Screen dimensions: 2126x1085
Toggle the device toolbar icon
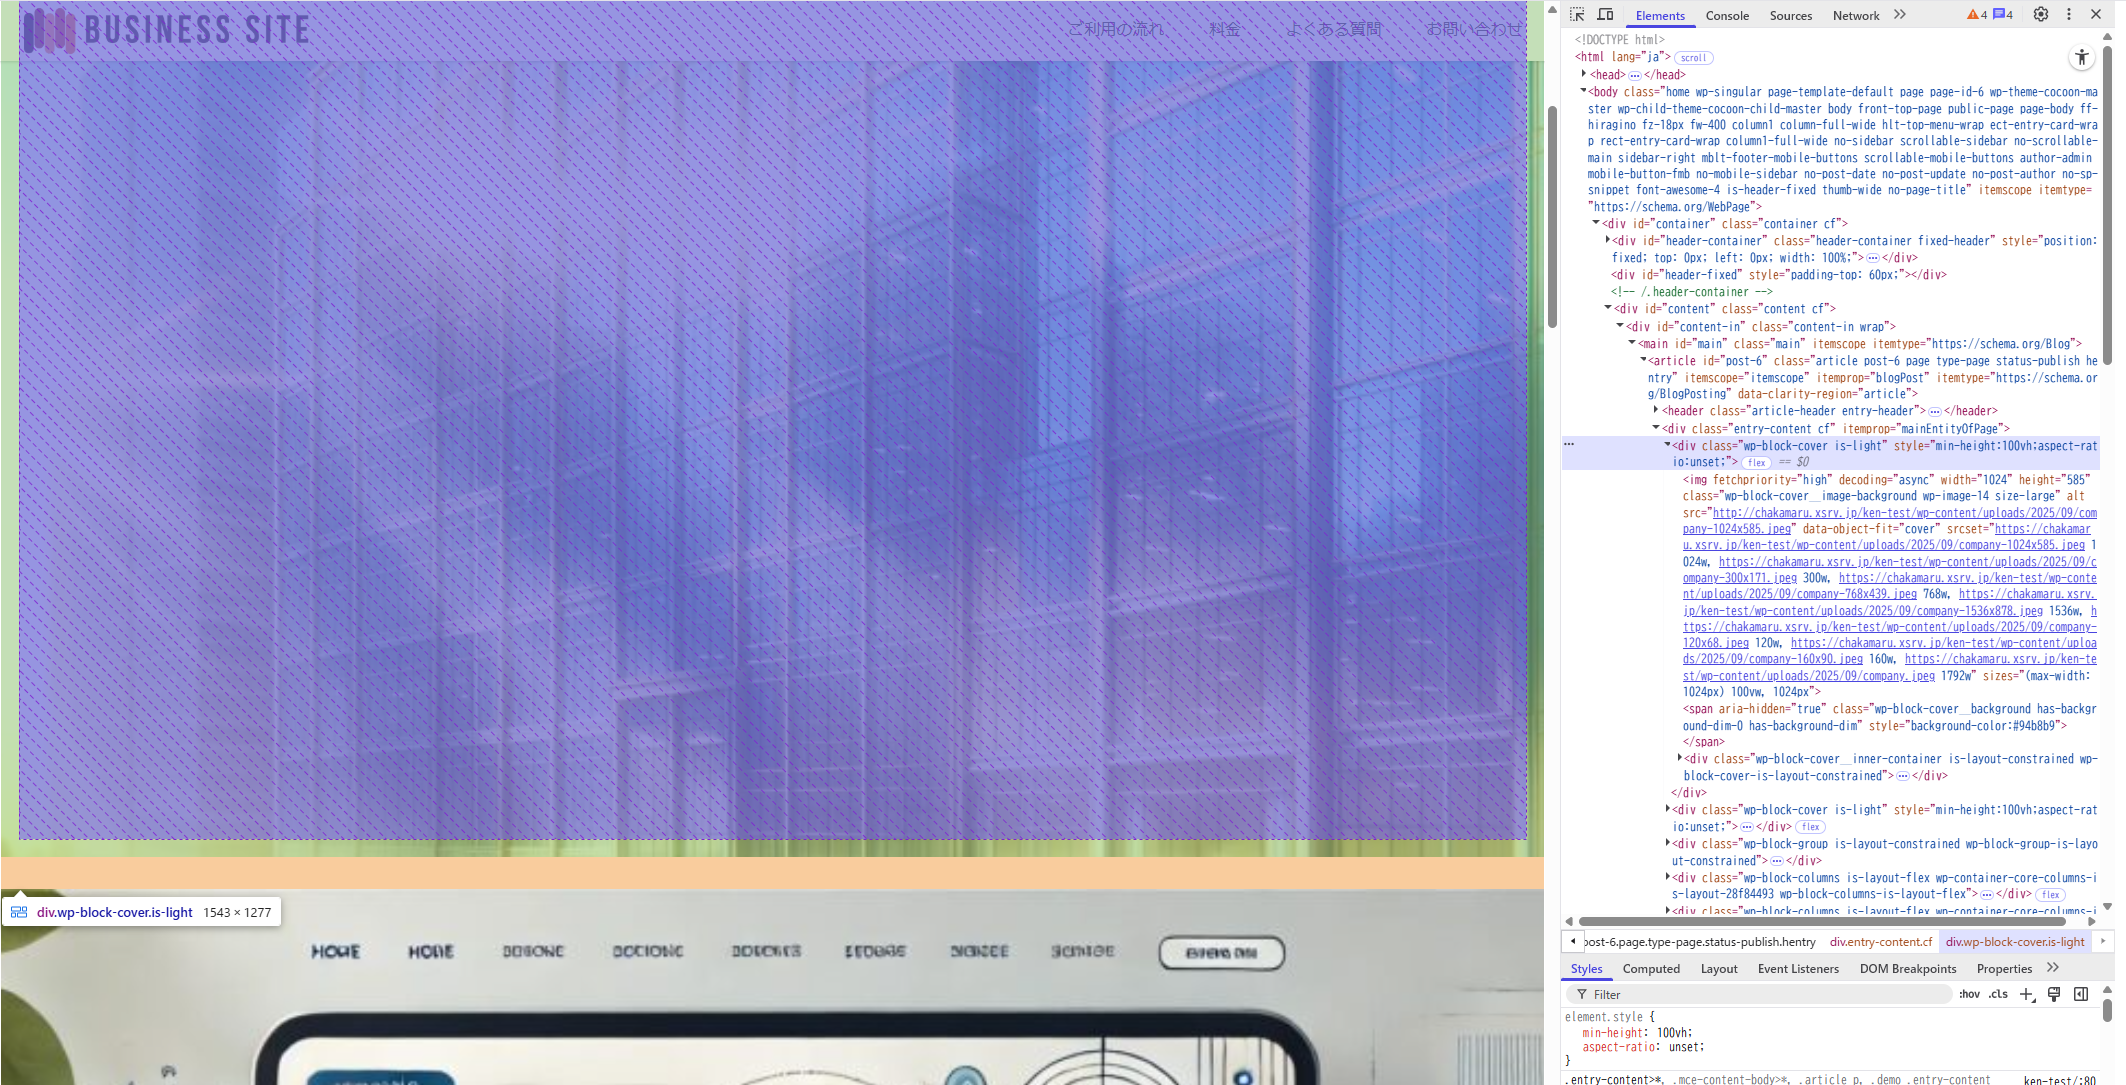(x=1605, y=15)
